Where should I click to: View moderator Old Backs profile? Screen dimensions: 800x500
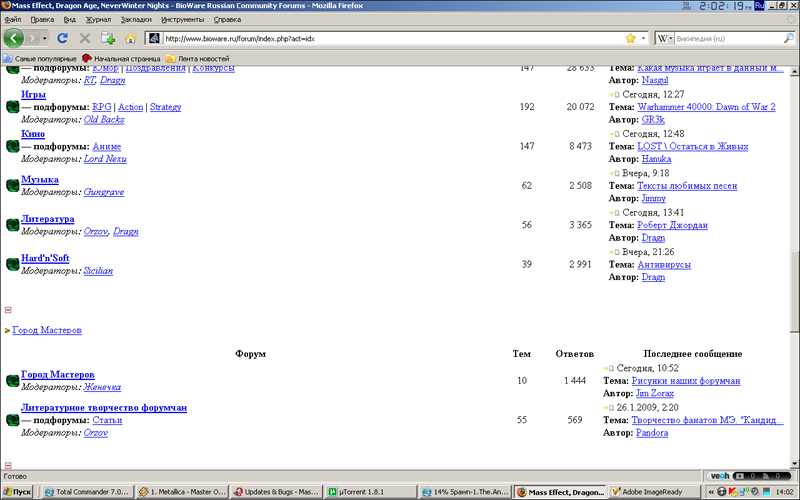click(x=104, y=119)
